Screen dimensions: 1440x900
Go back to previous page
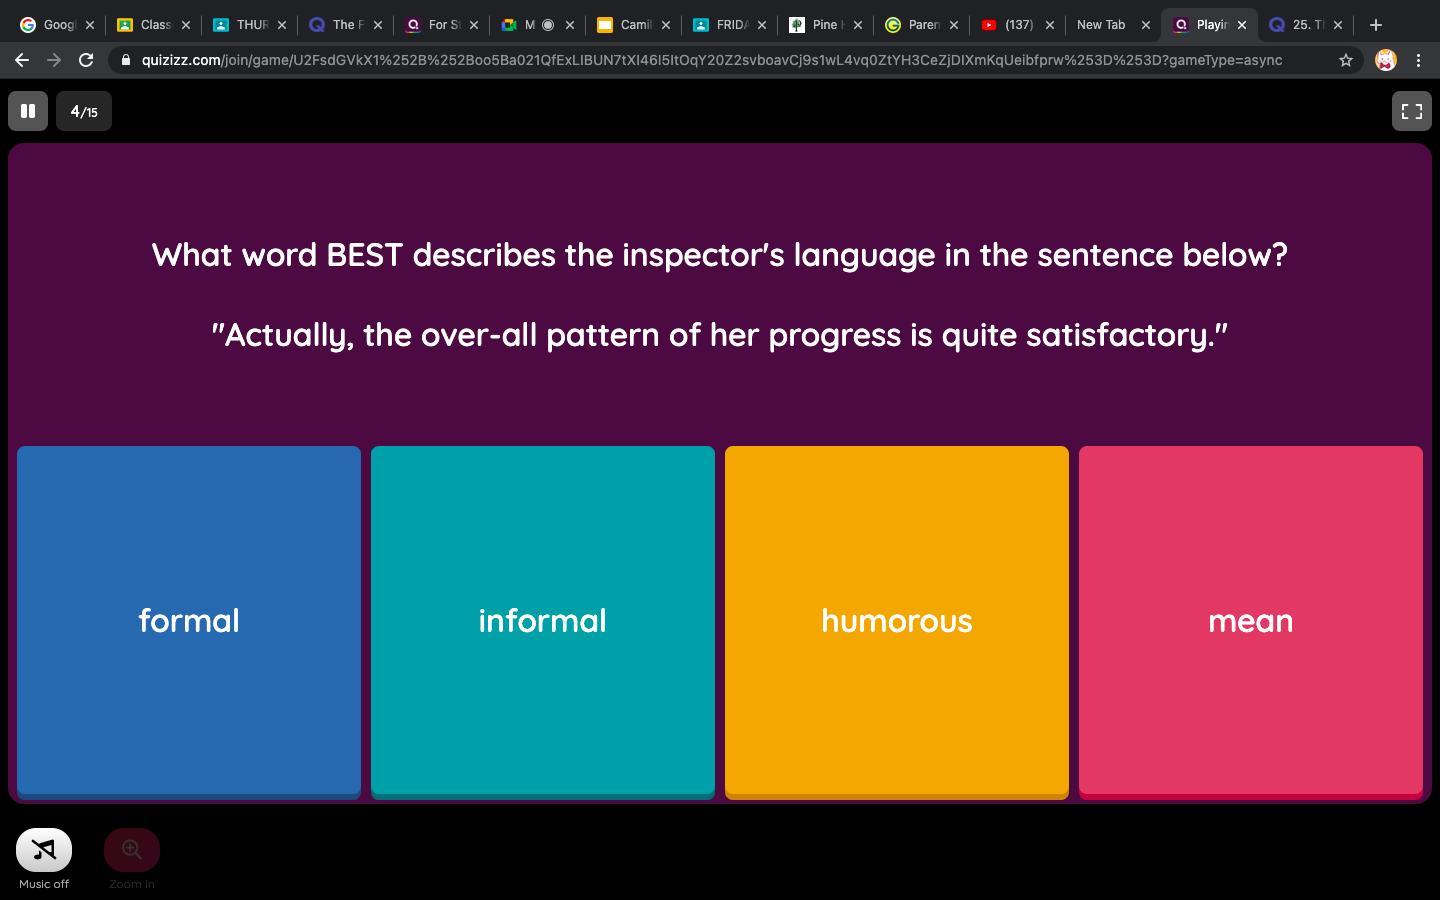pos(22,60)
